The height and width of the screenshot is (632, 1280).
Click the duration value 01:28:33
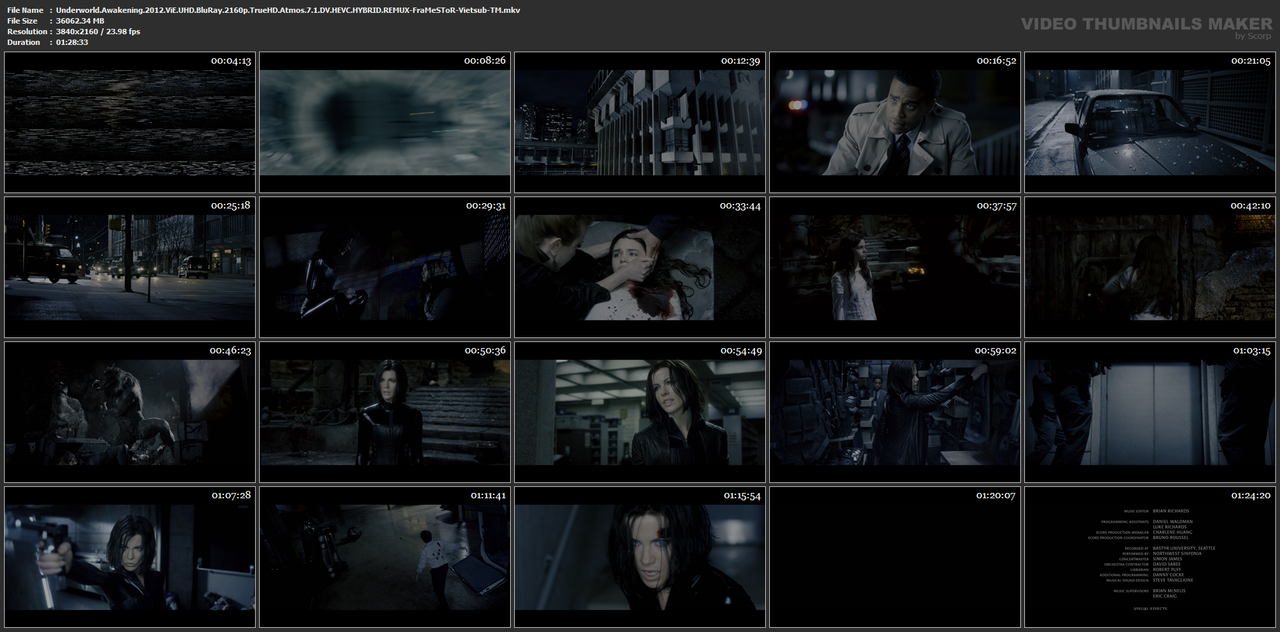72,42
